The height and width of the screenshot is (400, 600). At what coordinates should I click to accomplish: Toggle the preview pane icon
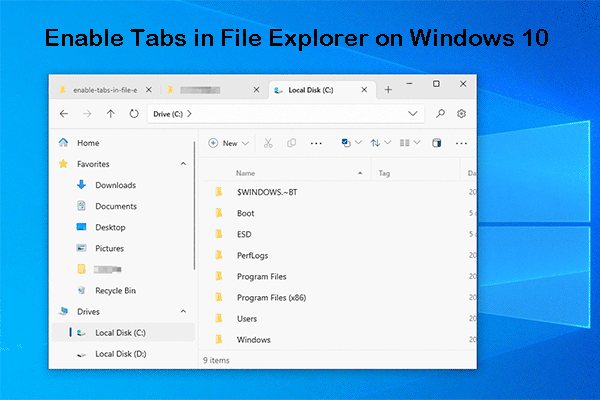click(x=437, y=143)
